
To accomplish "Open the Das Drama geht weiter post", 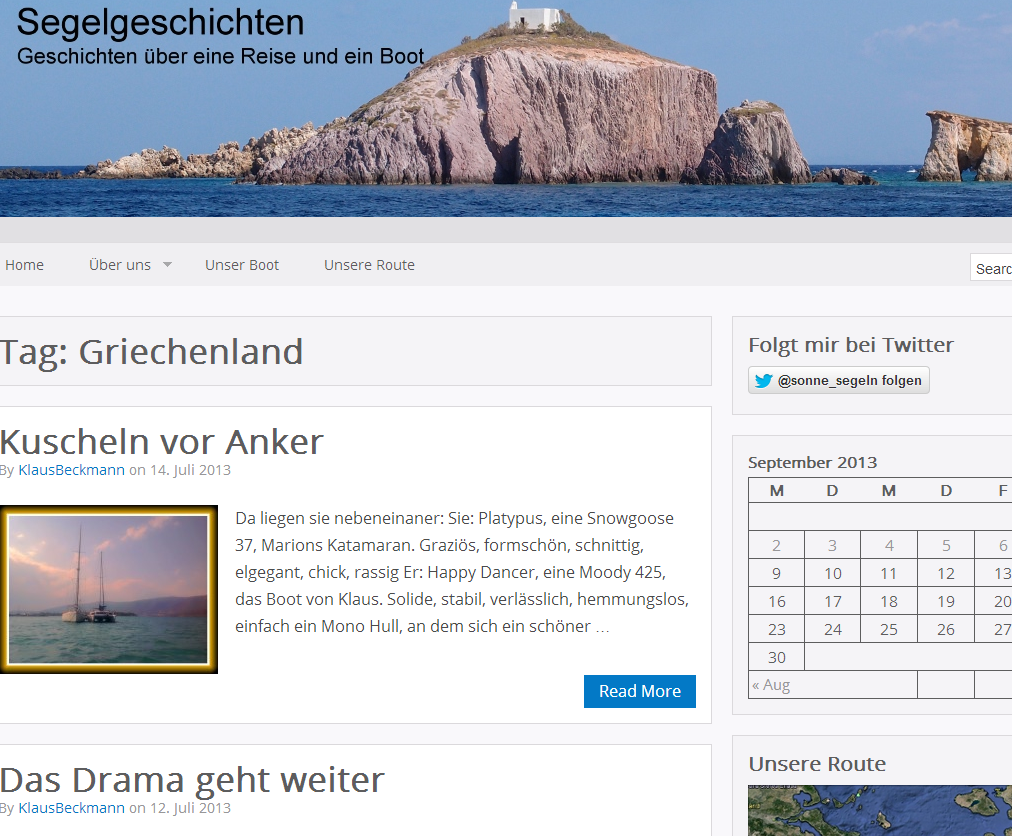I will coord(192,780).
